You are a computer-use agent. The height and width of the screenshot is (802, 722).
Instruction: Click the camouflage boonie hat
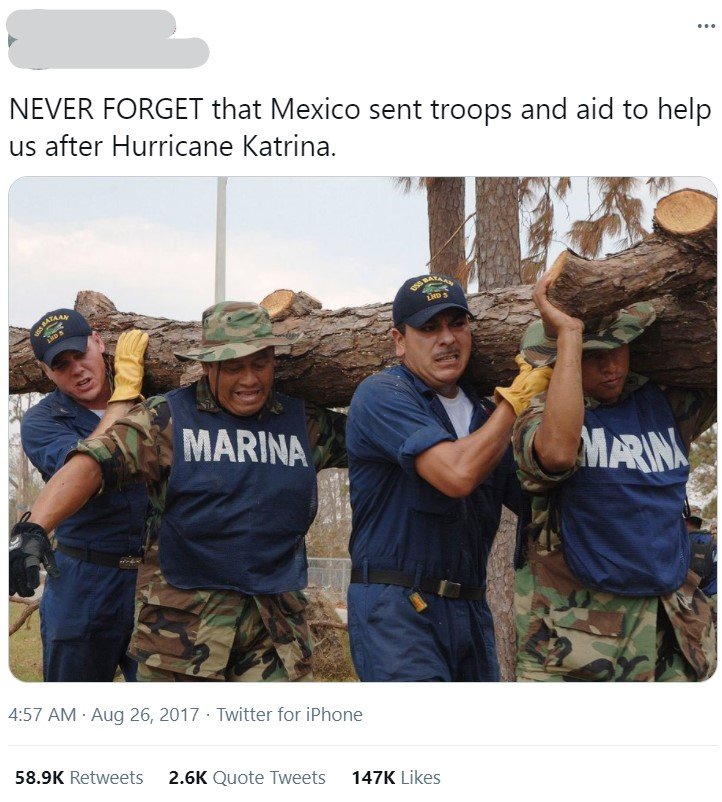pyautogui.click(x=239, y=330)
